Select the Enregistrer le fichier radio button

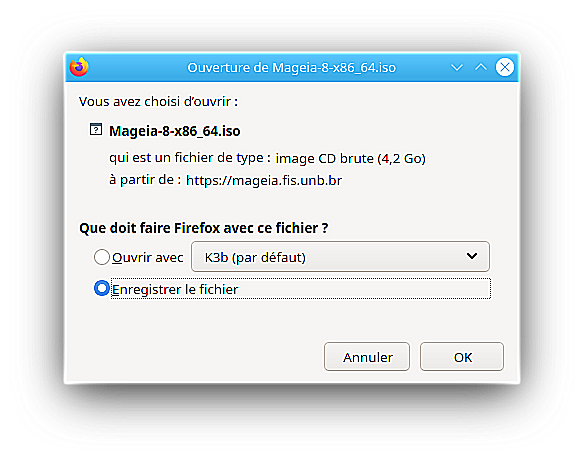click(x=101, y=288)
